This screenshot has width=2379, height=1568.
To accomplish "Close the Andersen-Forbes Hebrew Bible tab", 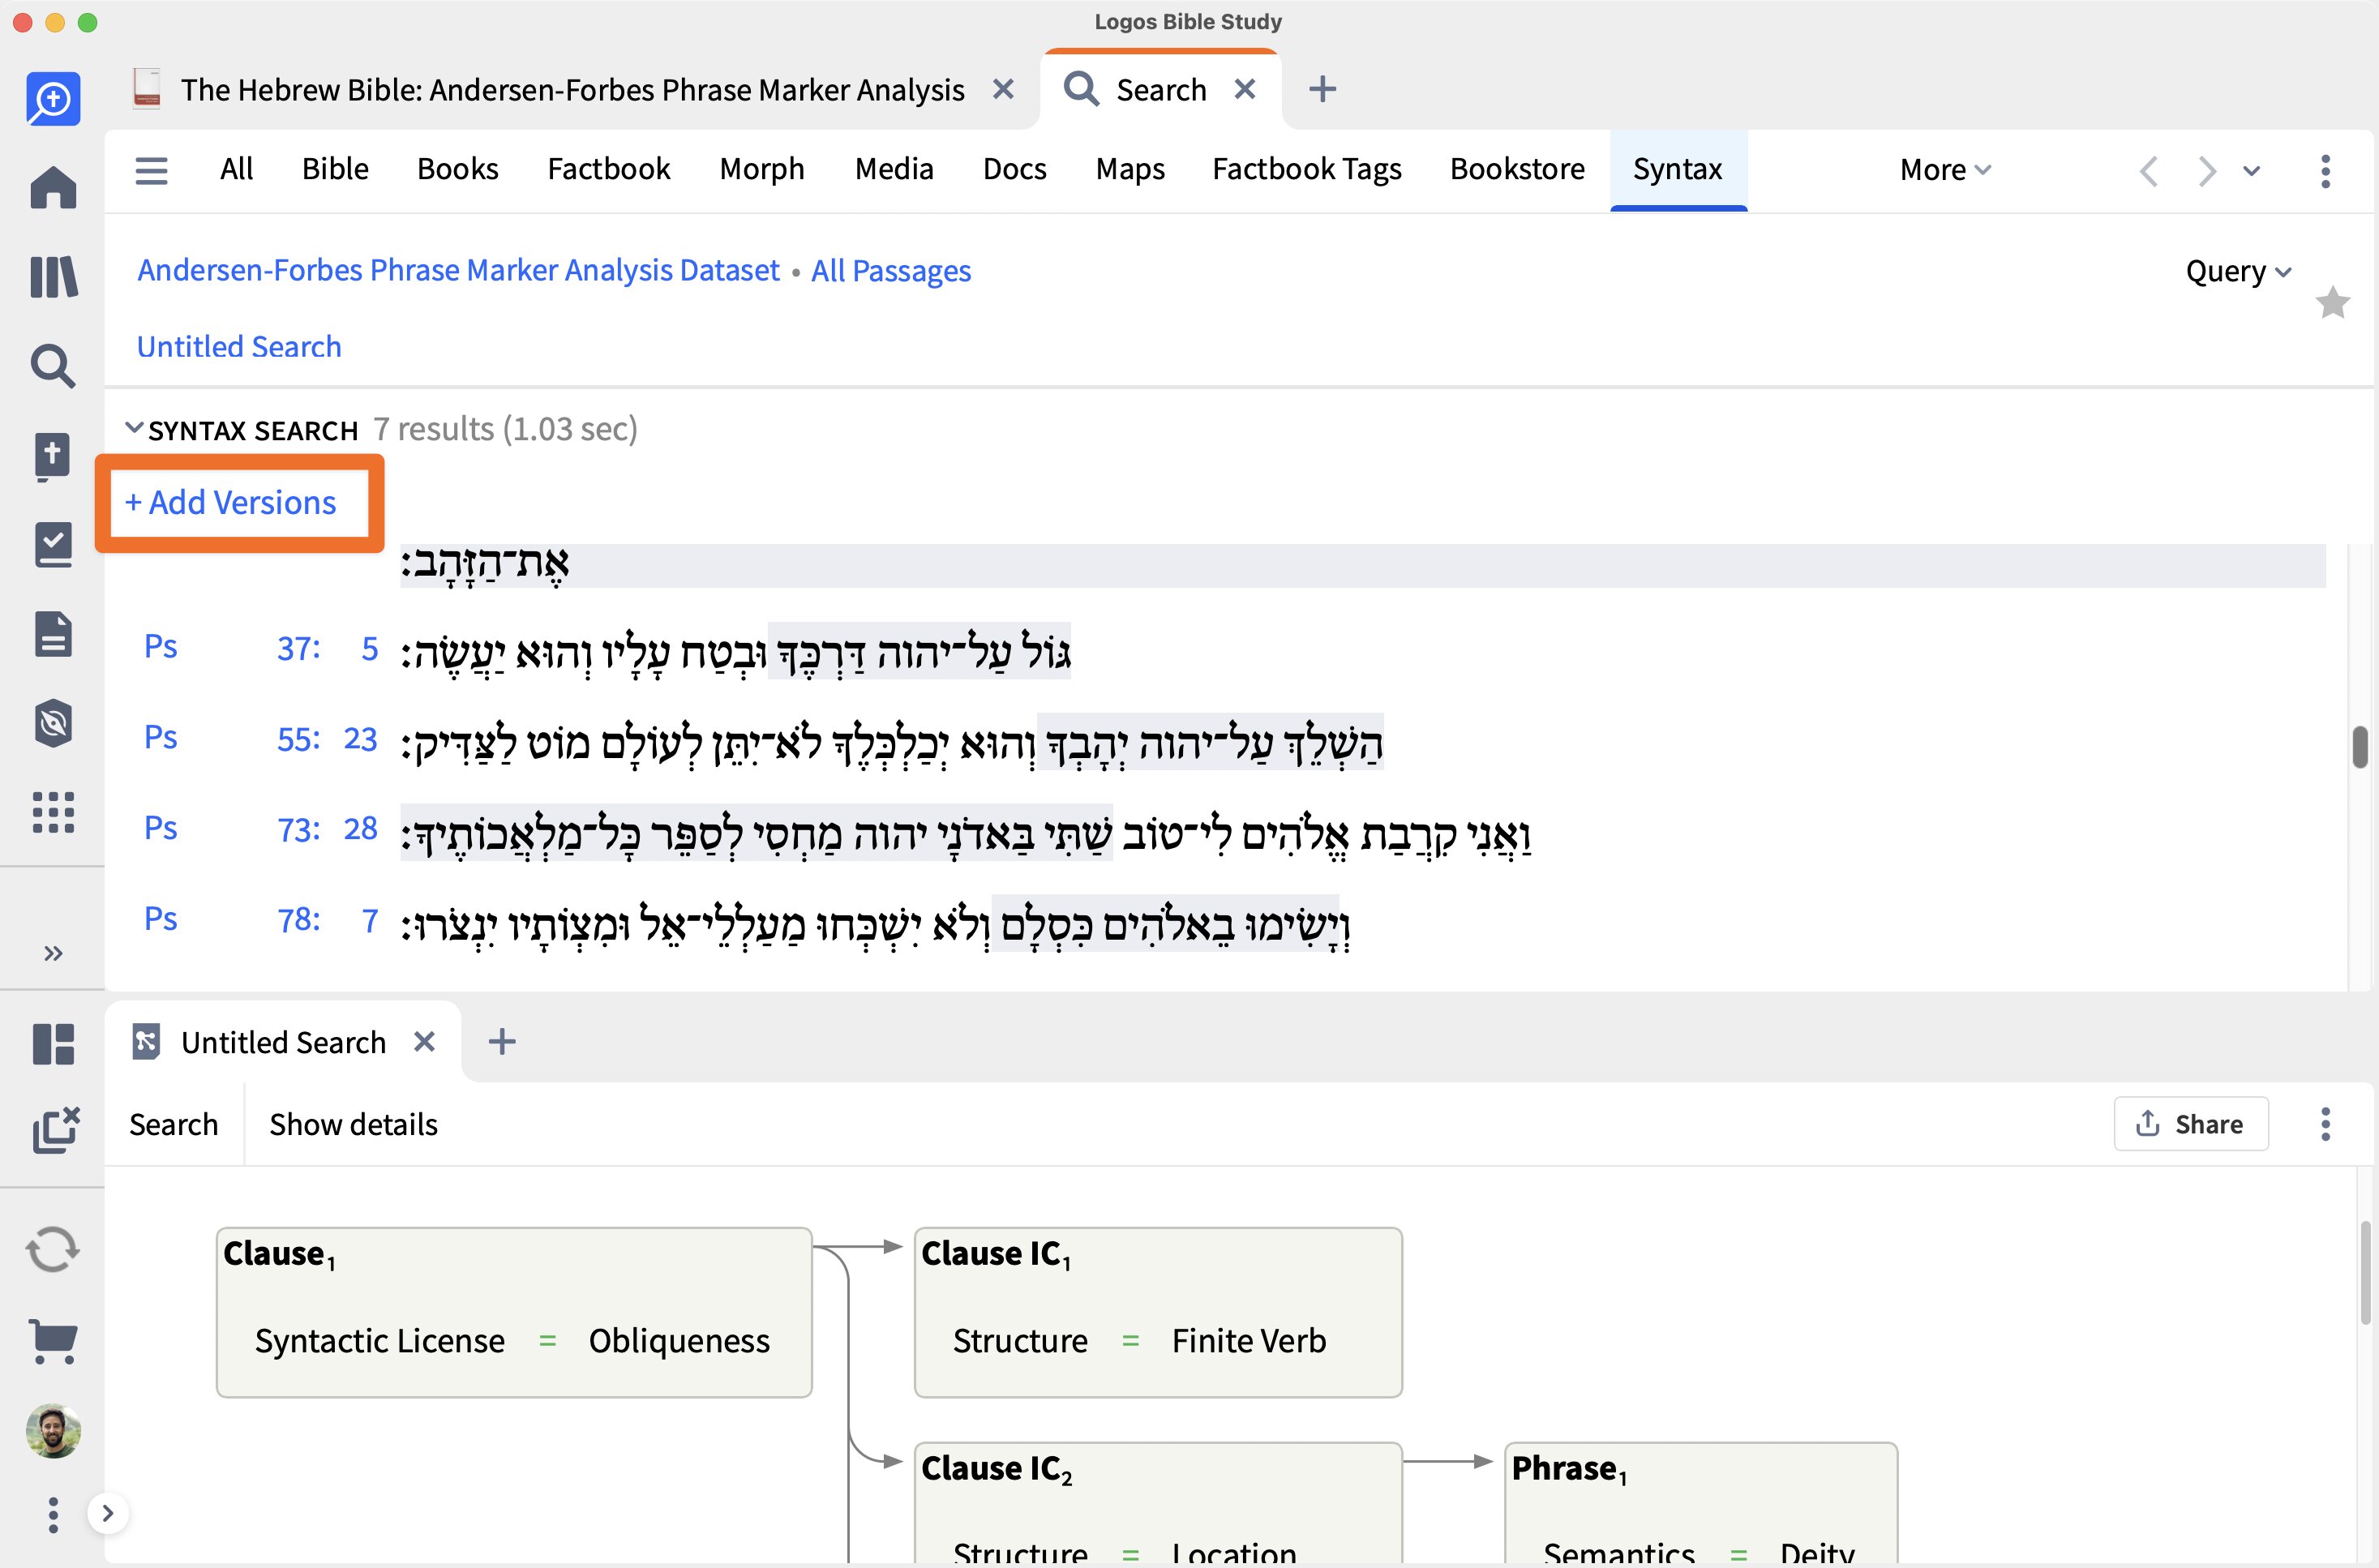I will (x=1003, y=90).
